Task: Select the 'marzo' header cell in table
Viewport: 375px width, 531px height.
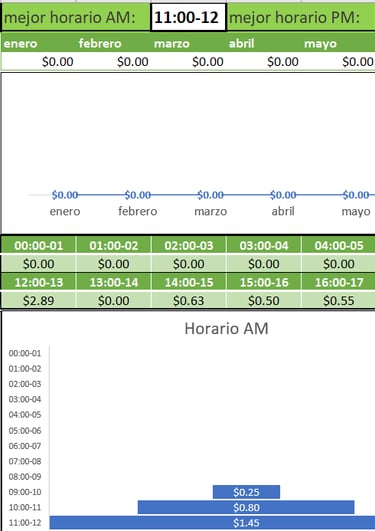Action: 188,43
